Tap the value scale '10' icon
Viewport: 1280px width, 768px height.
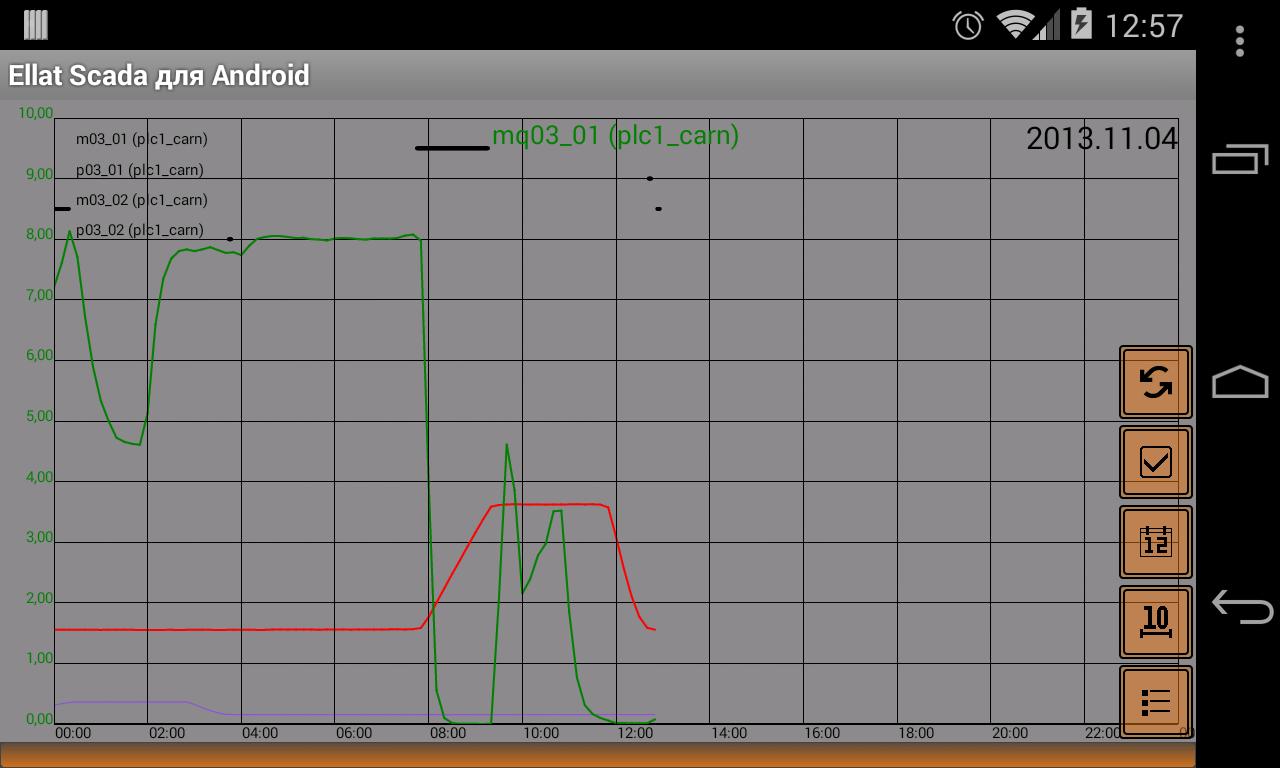click(1154, 620)
